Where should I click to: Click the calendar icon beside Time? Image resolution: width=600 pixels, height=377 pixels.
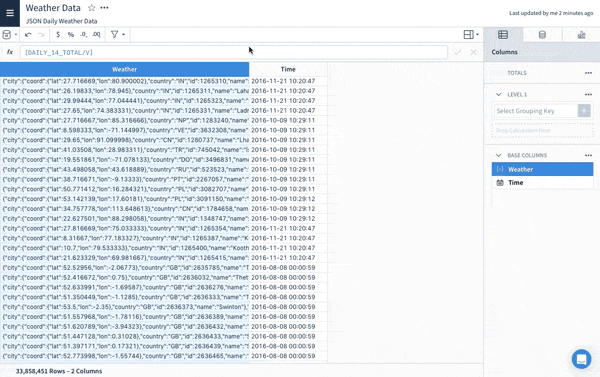click(x=500, y=183)
